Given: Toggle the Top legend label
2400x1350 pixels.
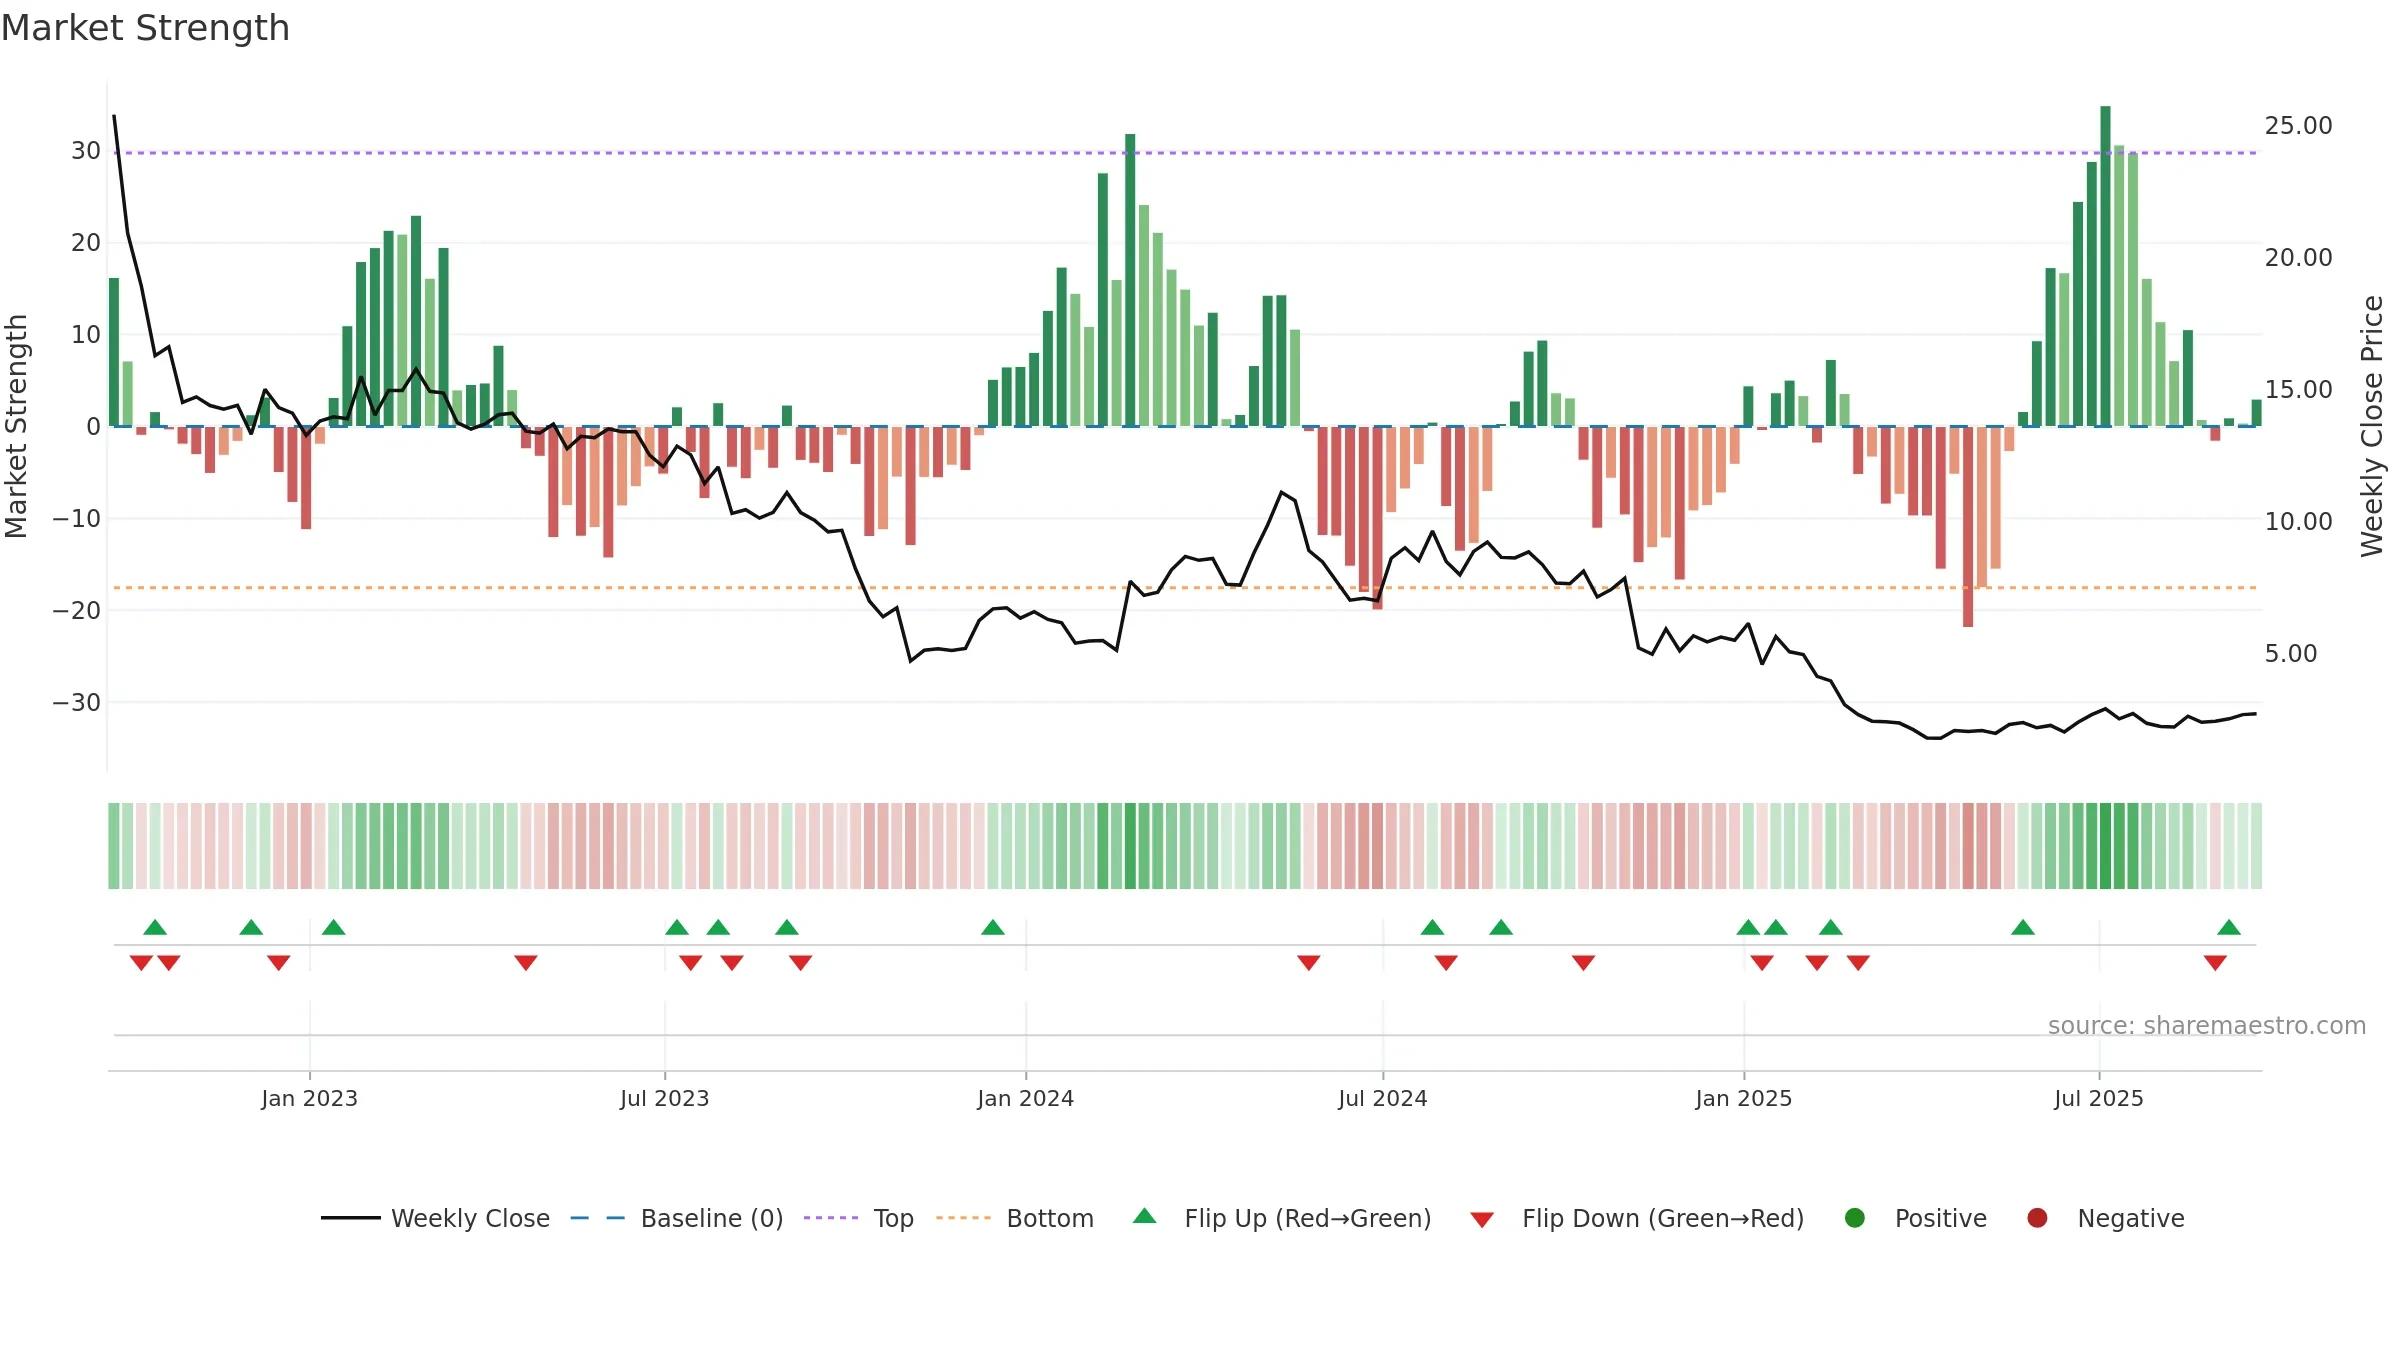Looking at the screenshot, I should point(893,1218).
